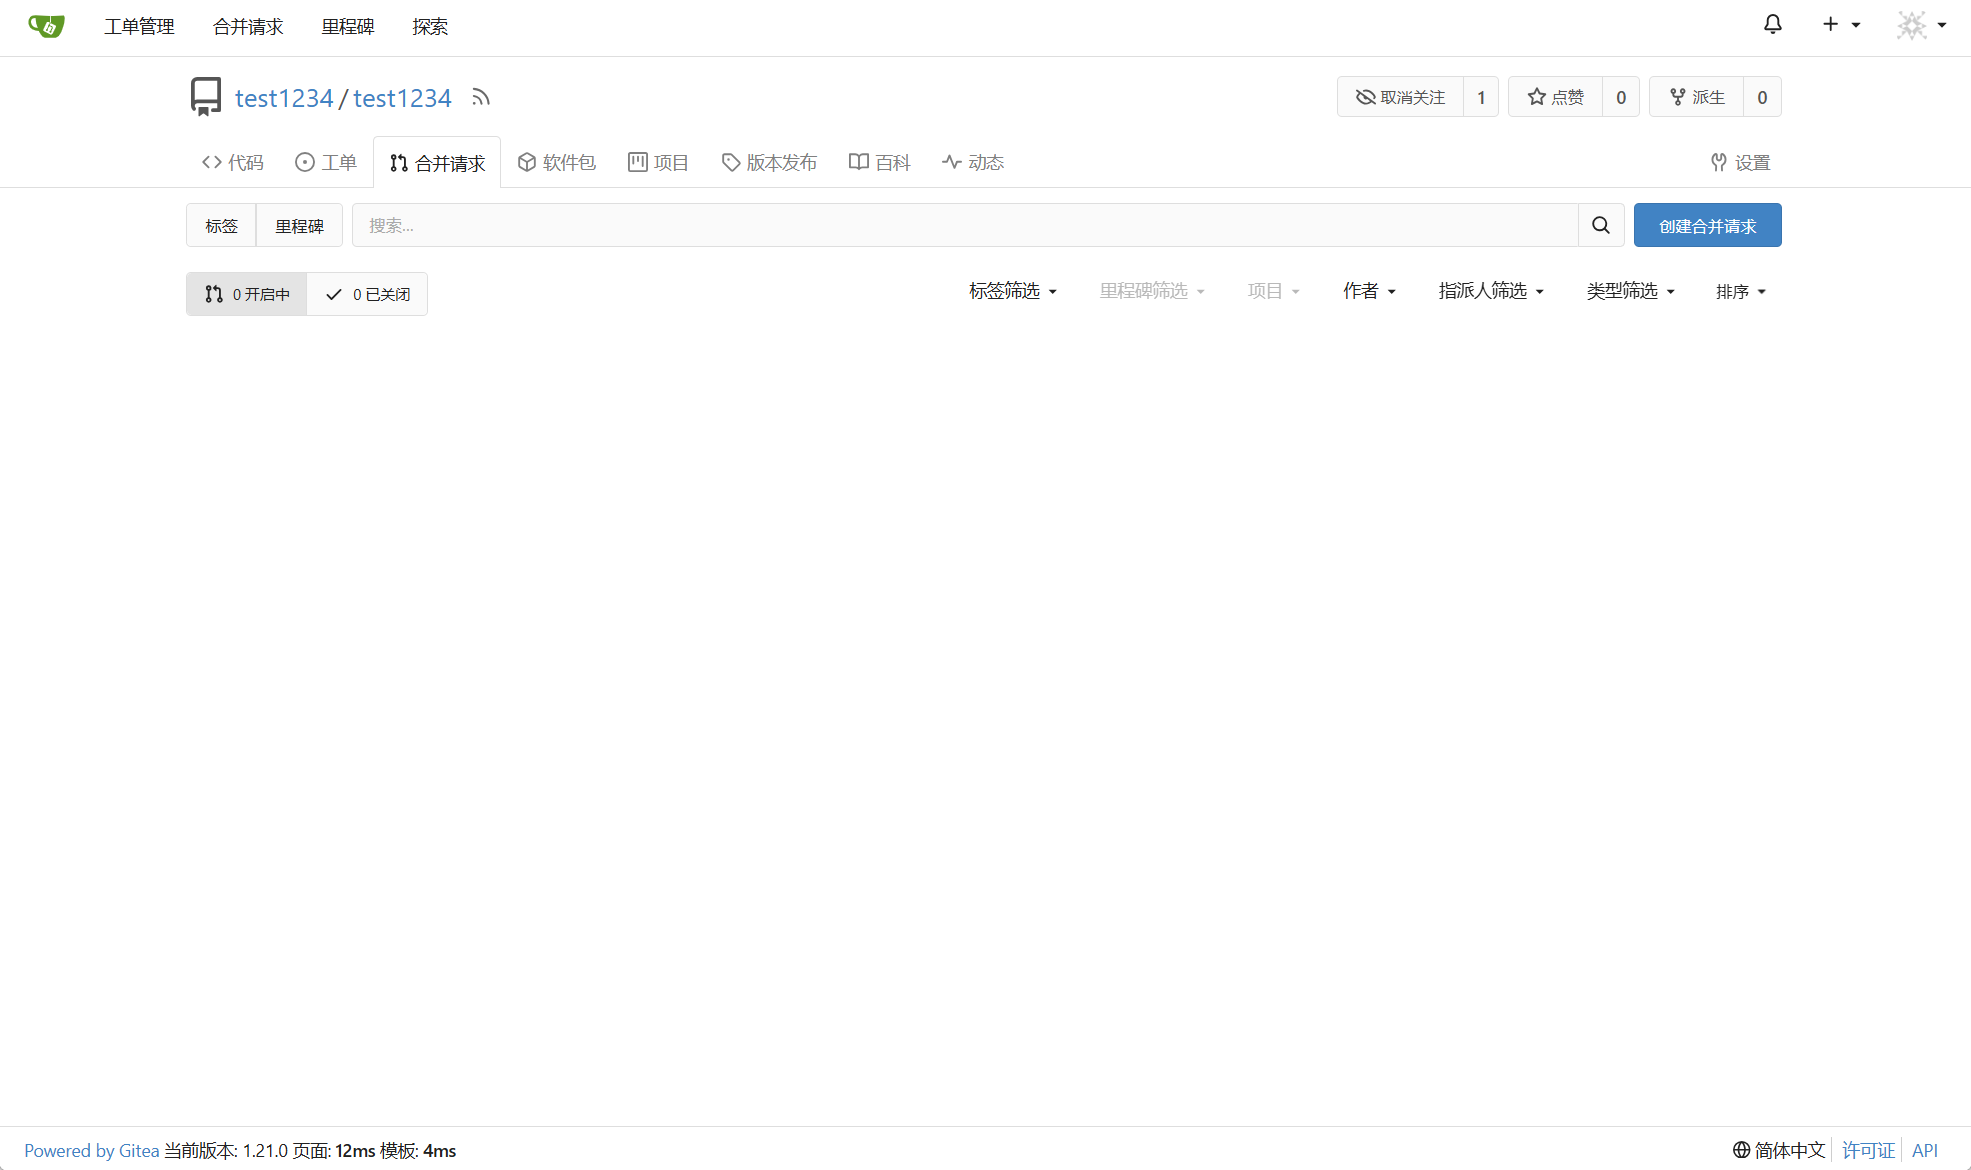Switch to the 工单 (Issues) tab
The width and height of the screenshot is (1971, 1170).
click(325, 162)
